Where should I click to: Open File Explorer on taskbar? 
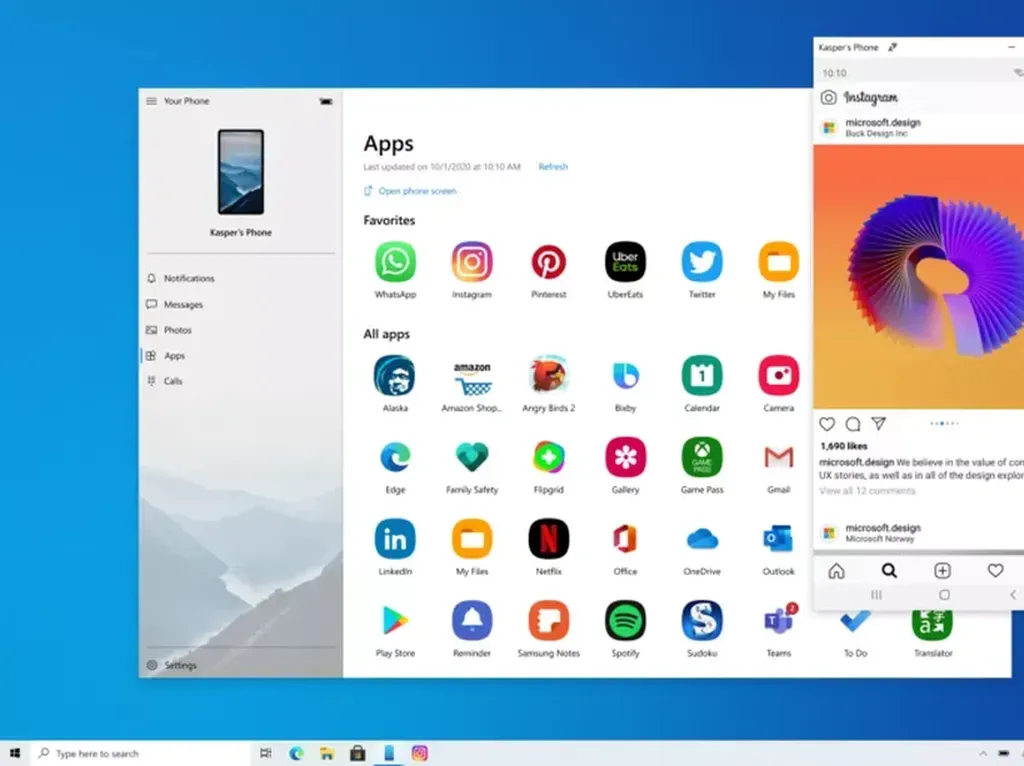coord(327,753)
